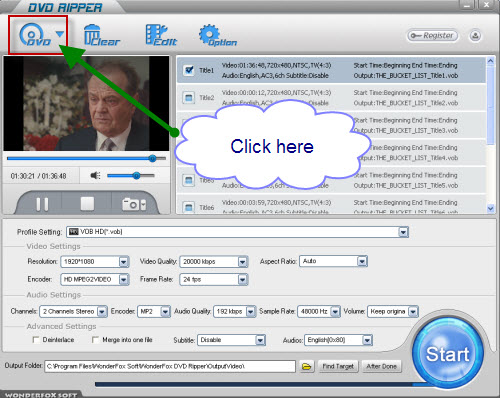Open the Frame Rate 24 fps dropdown
The image size is (500, 398).
(x=213, y=279)
